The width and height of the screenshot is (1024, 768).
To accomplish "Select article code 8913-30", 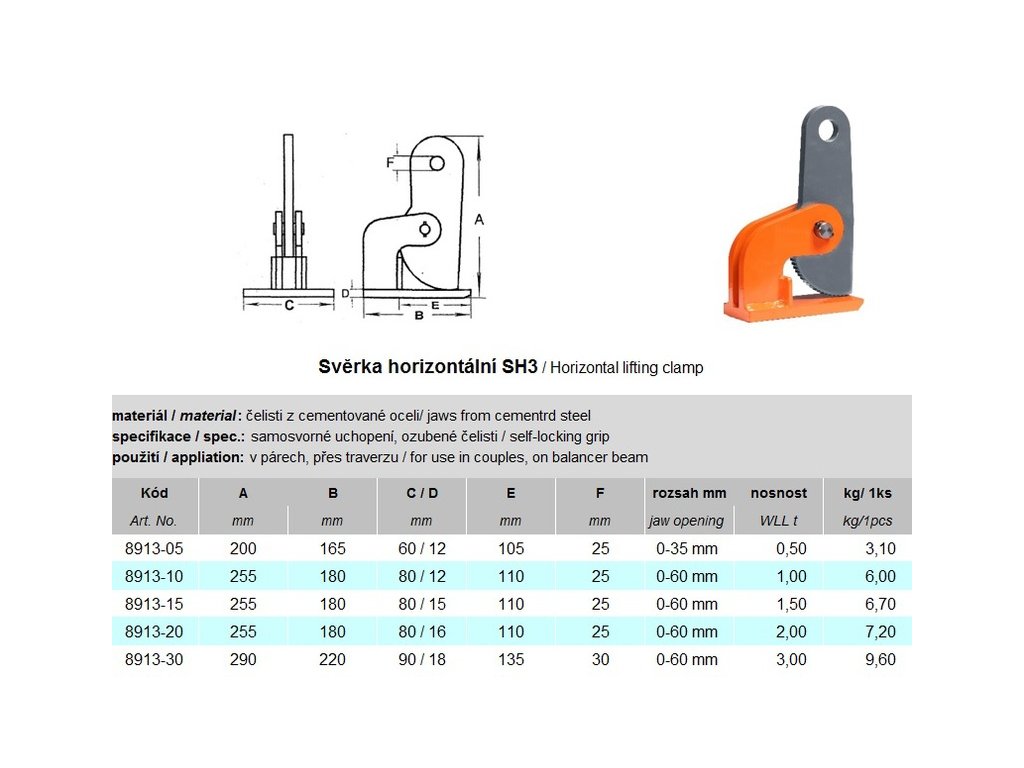I will coord(154,660).
